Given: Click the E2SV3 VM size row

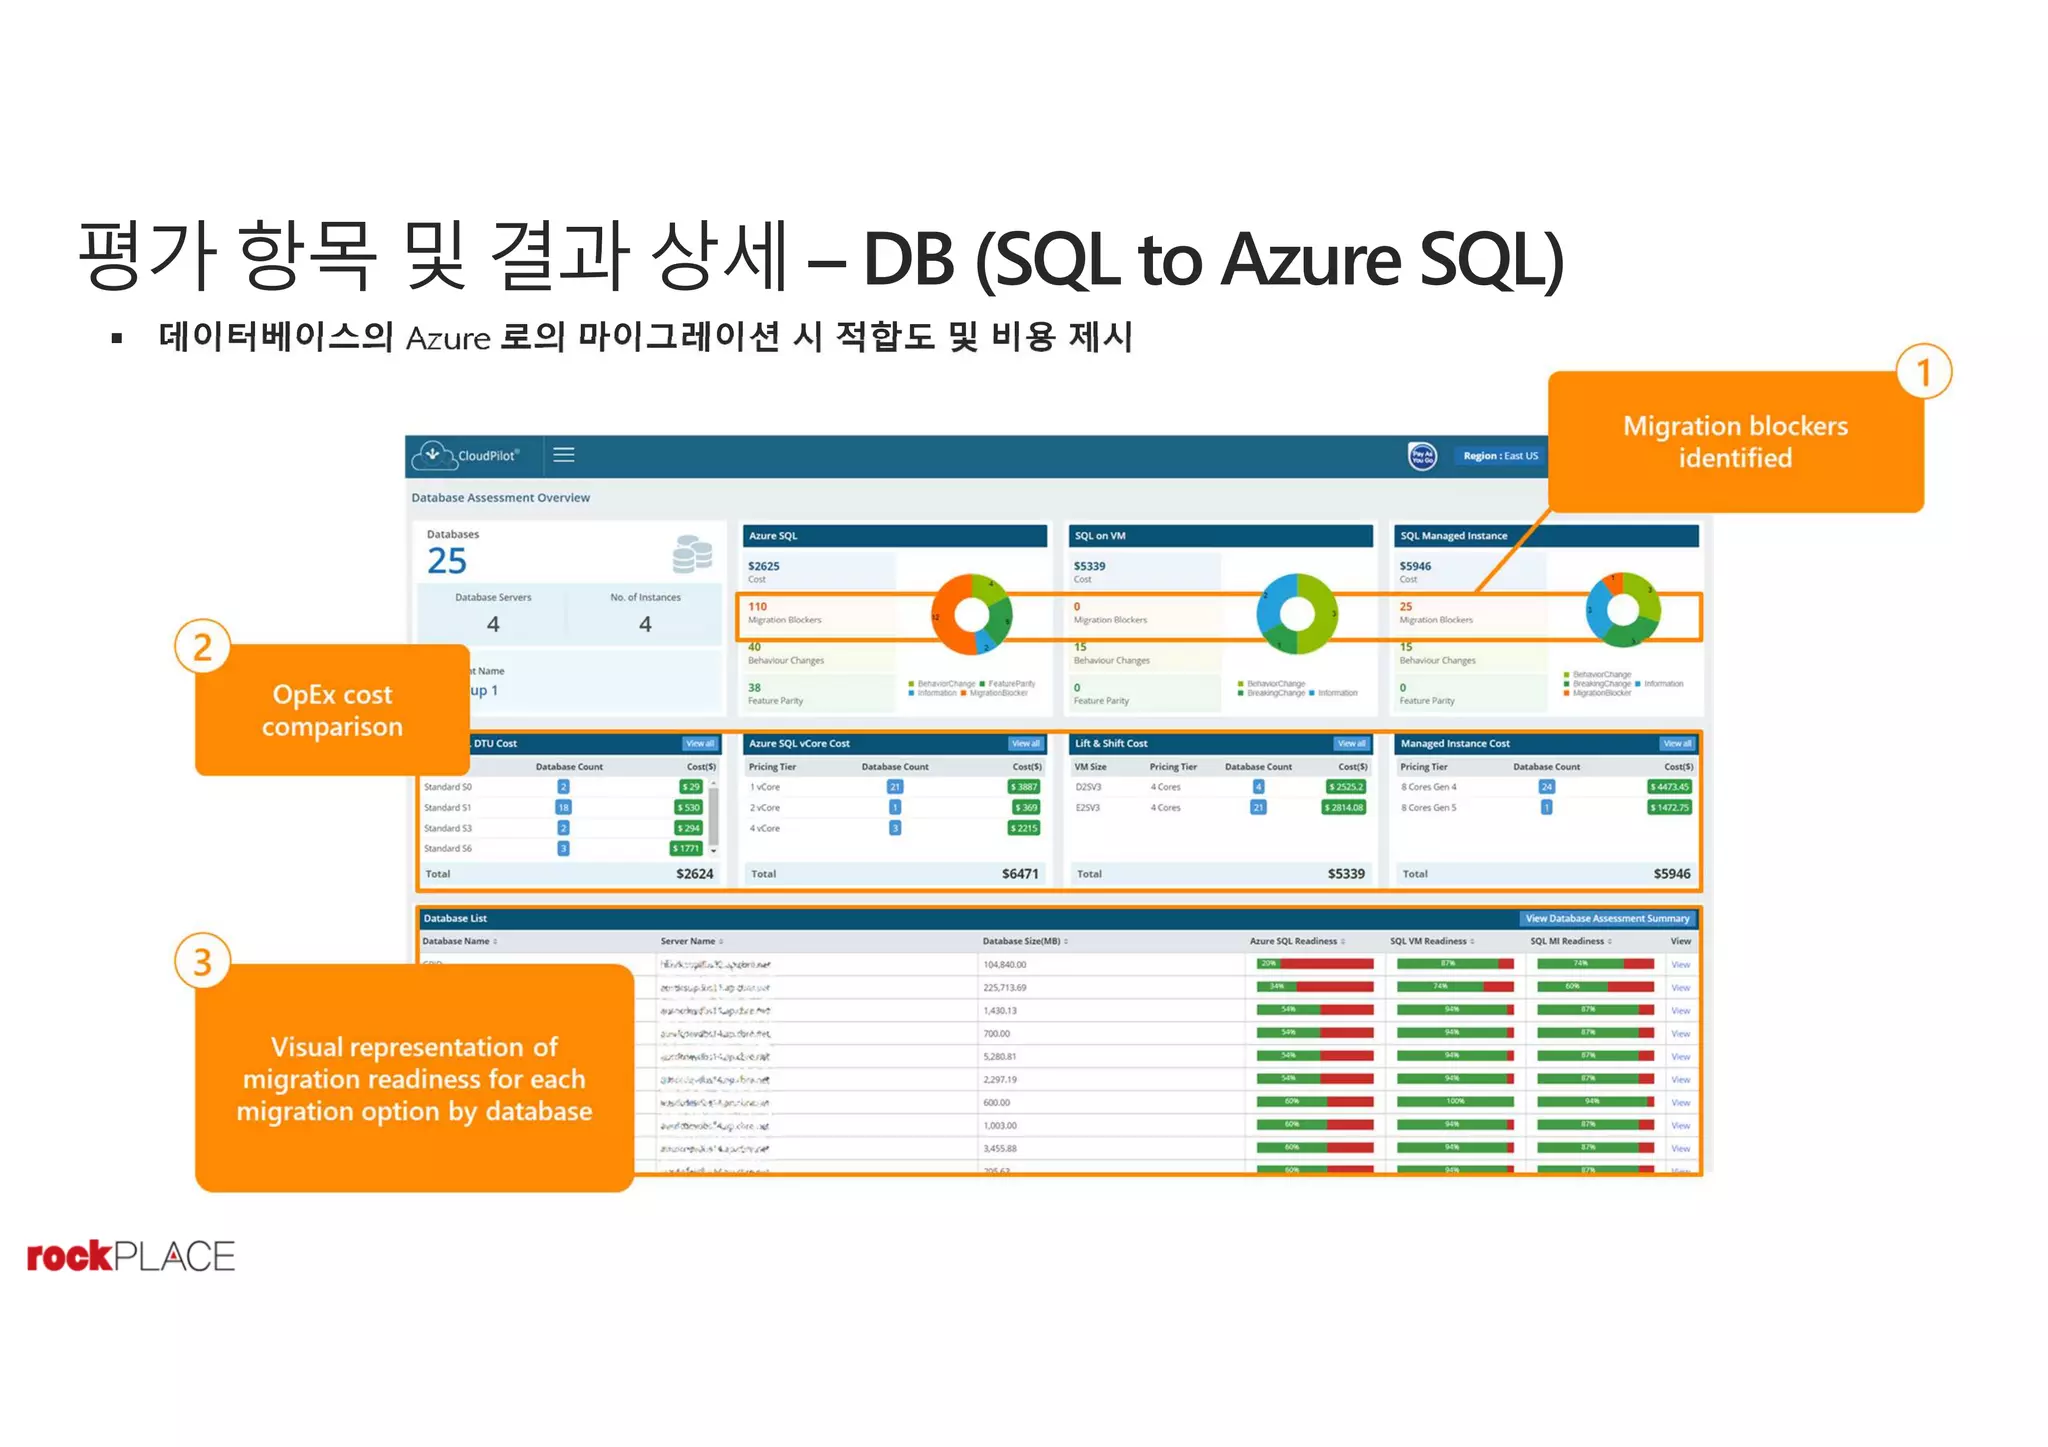Looking at the screenshot, I should pyautogui.click(x=1220, y=808).
